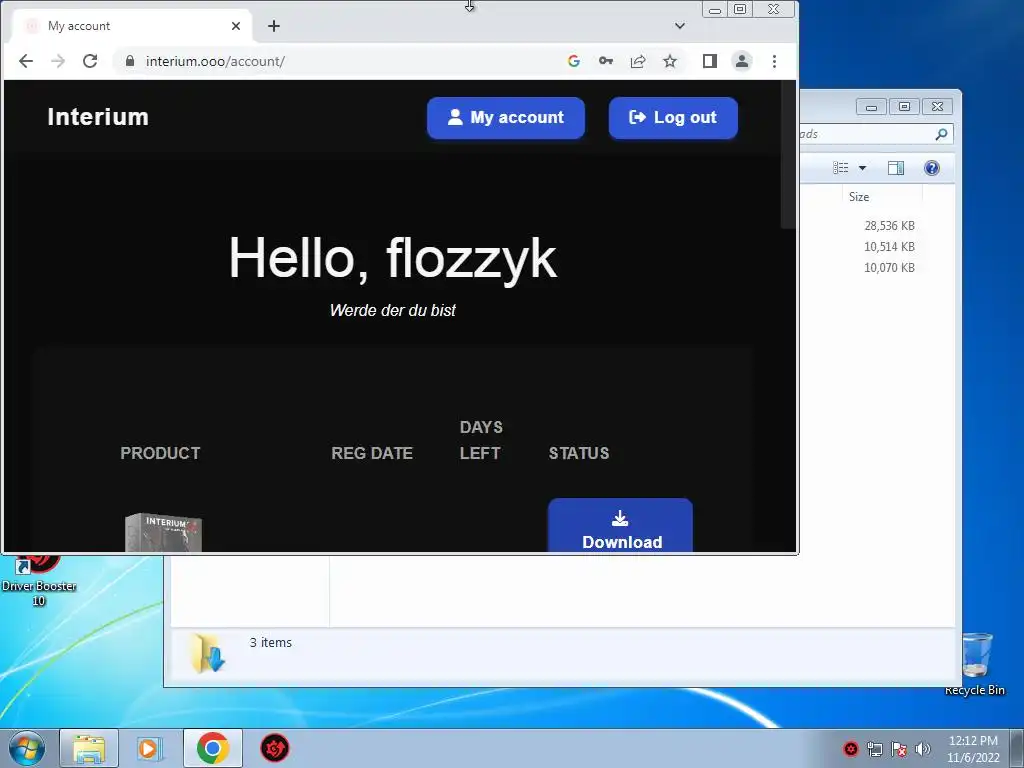Open a new Chrome tab
Screen dimensions: 1024x768
point(274,26)
